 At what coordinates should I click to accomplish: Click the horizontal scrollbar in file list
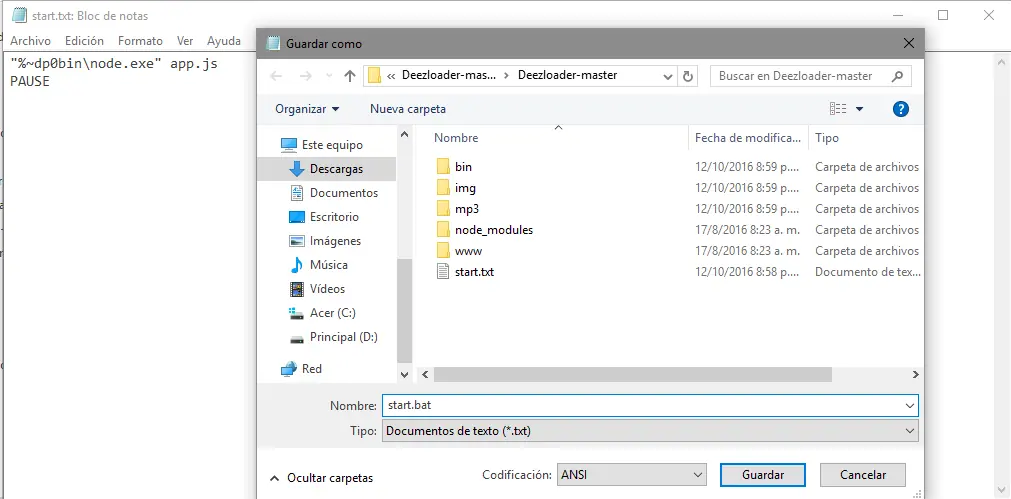coord(633,375)
